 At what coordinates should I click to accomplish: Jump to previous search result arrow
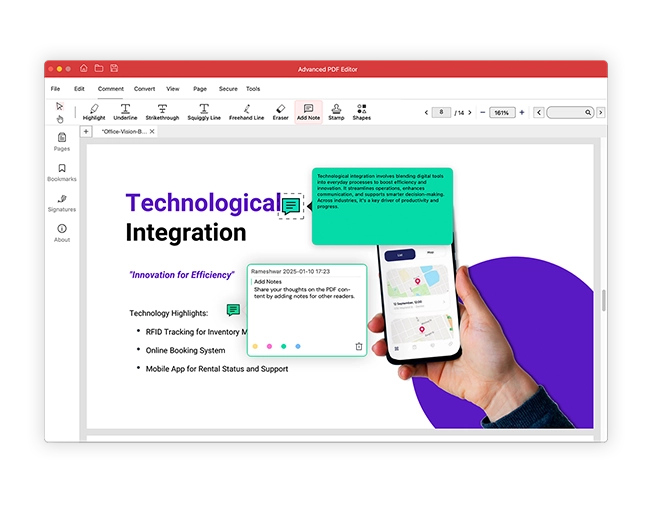point(539,112)
